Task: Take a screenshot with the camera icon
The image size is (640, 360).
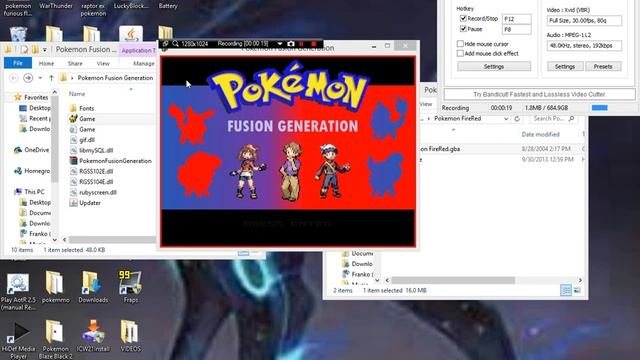Action: point(291,44)
